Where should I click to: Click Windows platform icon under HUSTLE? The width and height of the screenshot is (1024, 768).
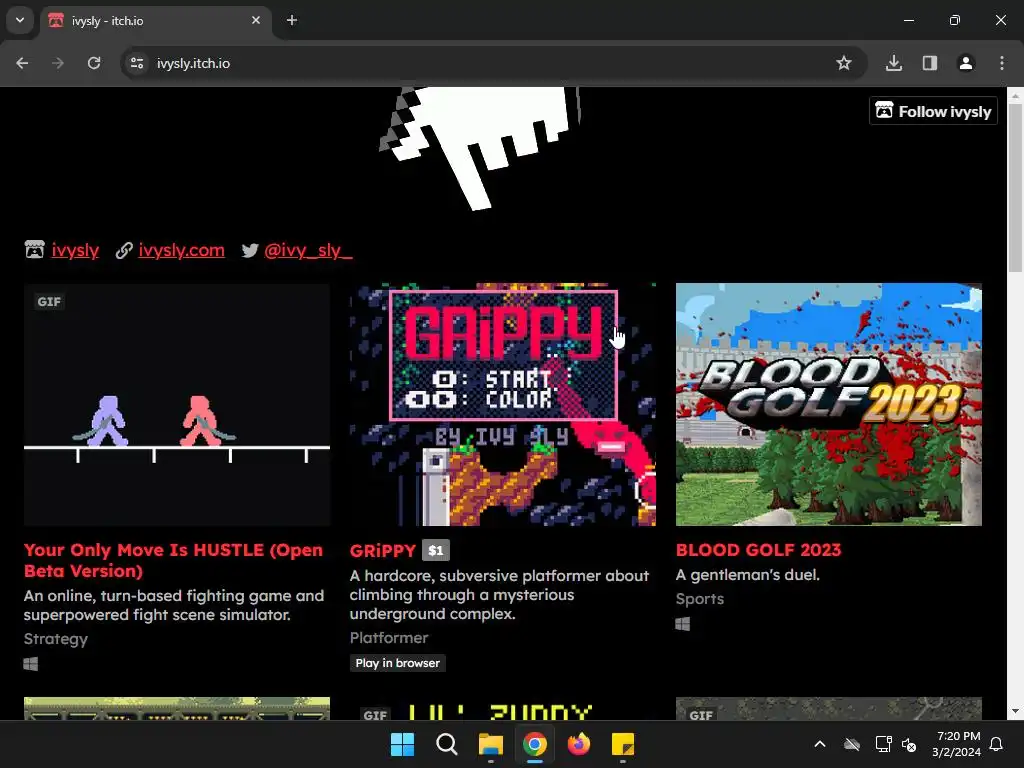click(x=31, y=664)
